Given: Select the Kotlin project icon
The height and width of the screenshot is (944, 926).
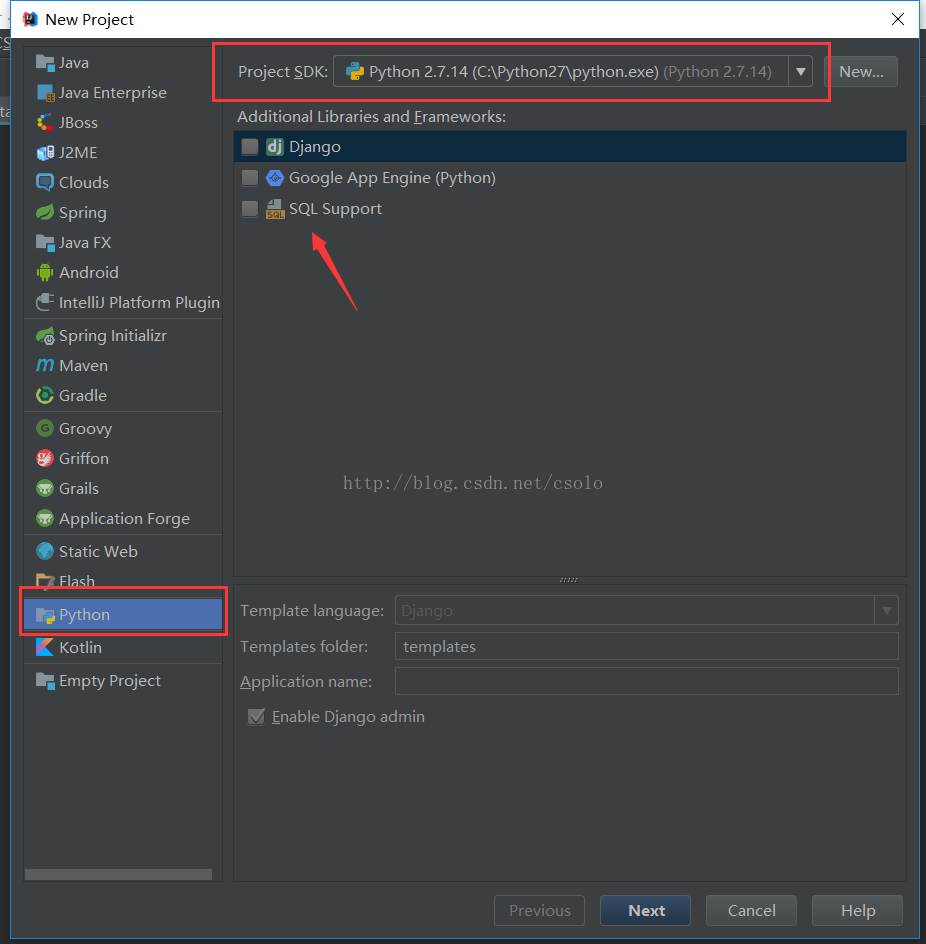Looking at the screenshot, I should click(x=44, y=648).
